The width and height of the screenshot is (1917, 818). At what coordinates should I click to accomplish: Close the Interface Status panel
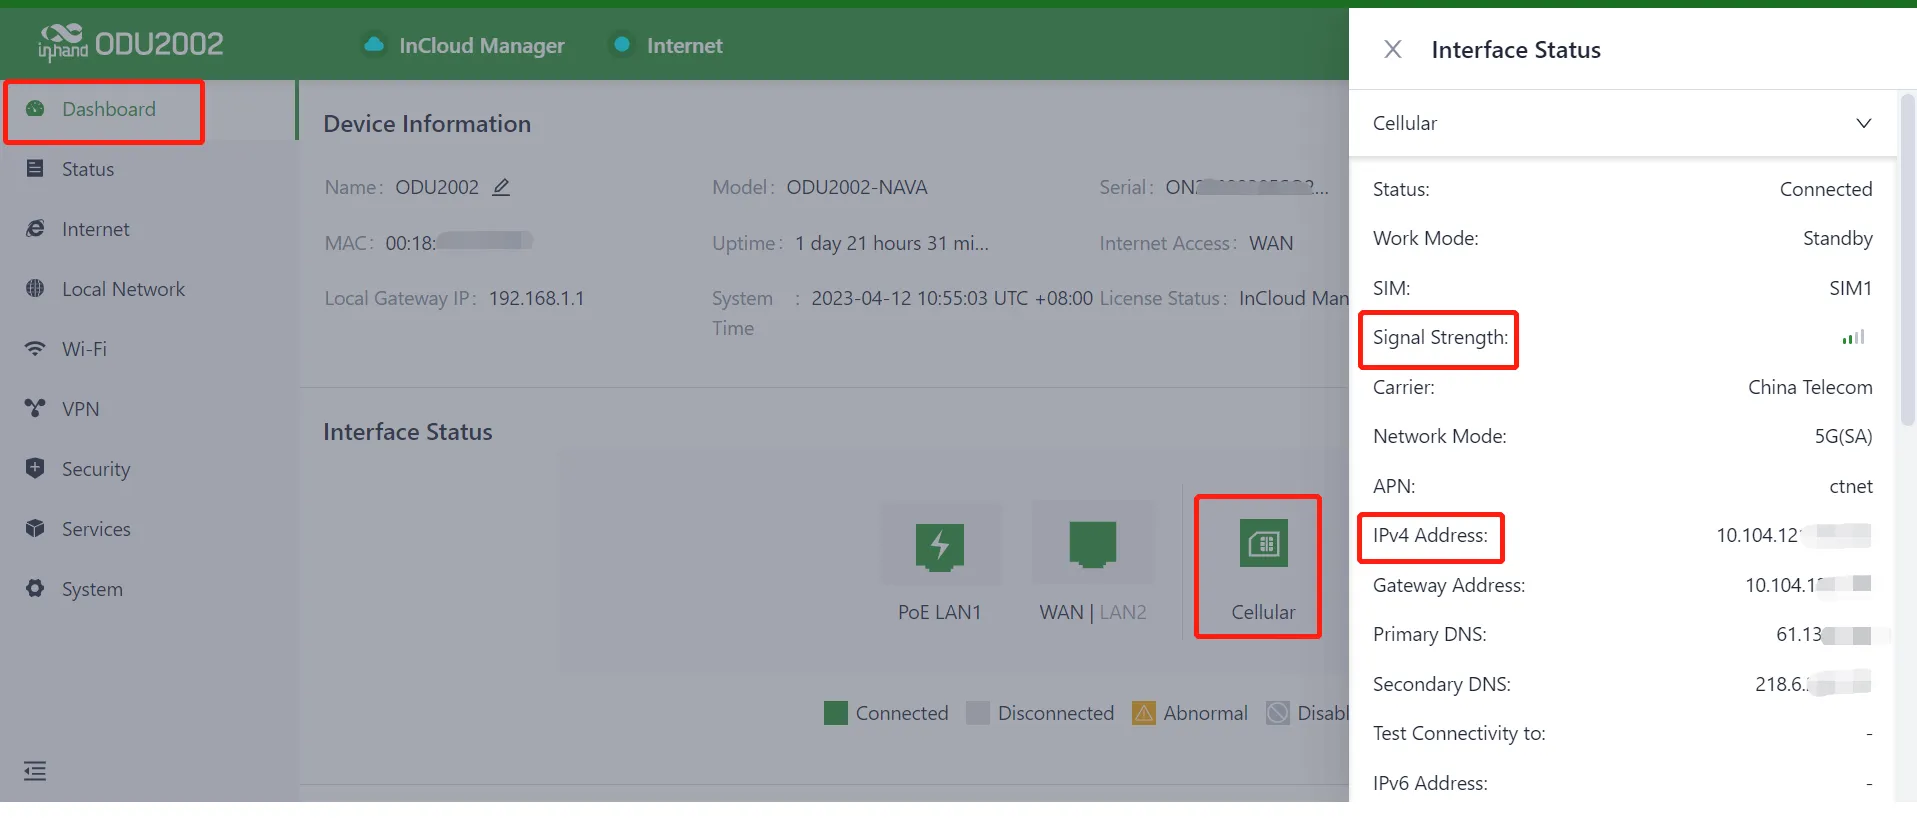tap(1392, 49)
